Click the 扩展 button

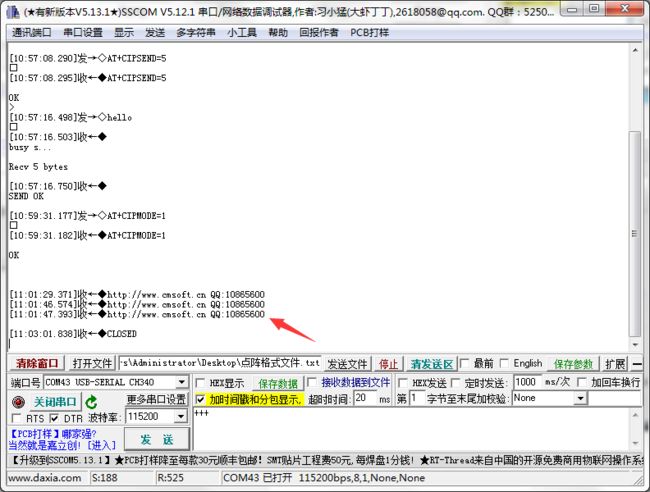point(615,364)
